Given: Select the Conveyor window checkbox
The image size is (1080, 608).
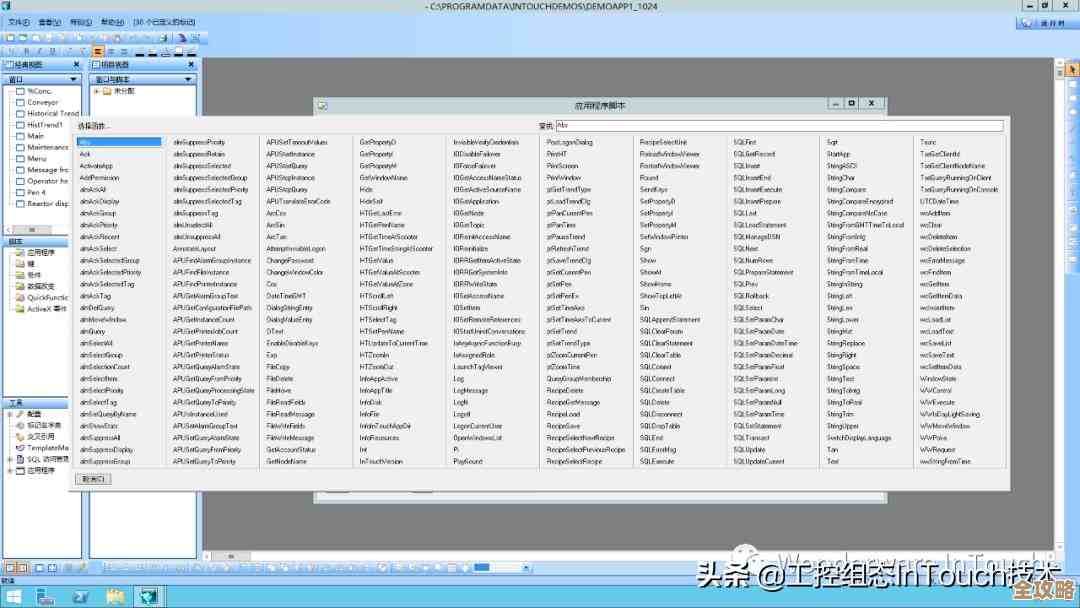Looking at the screenshot, I should click(x=19, y=102).
